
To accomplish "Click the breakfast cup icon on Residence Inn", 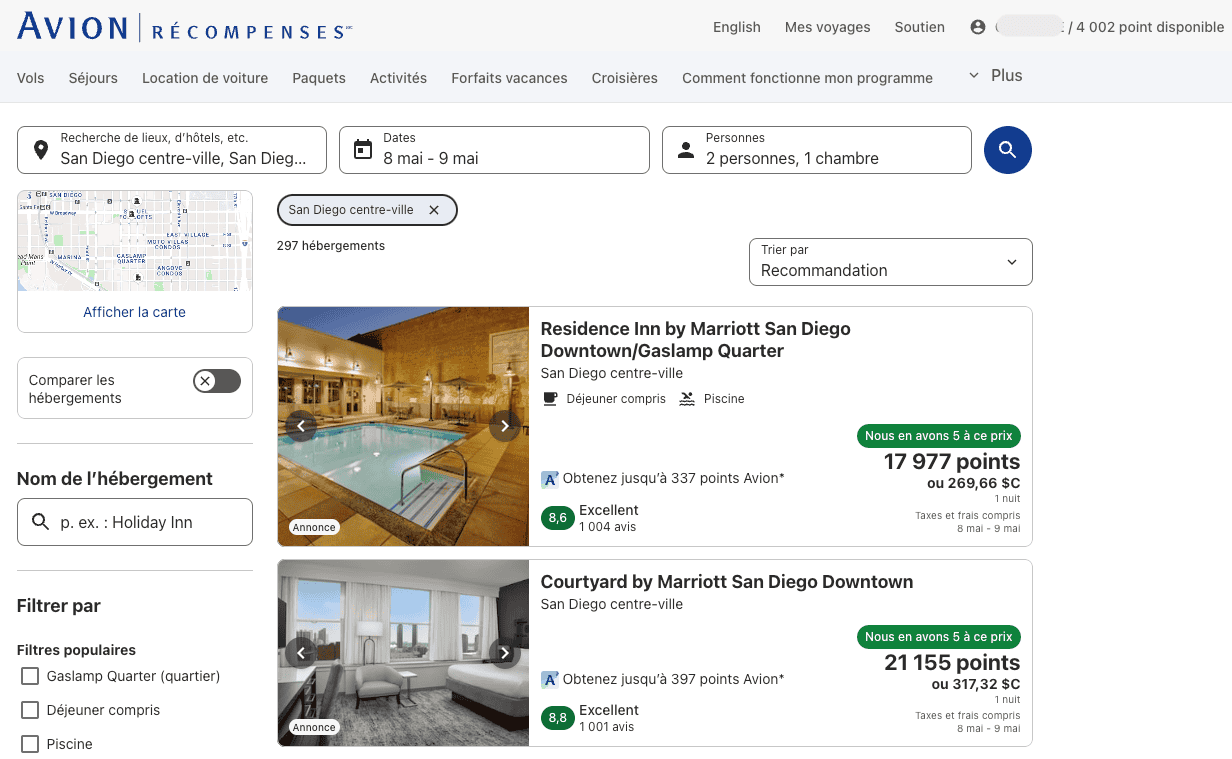I will coord(550,399).
